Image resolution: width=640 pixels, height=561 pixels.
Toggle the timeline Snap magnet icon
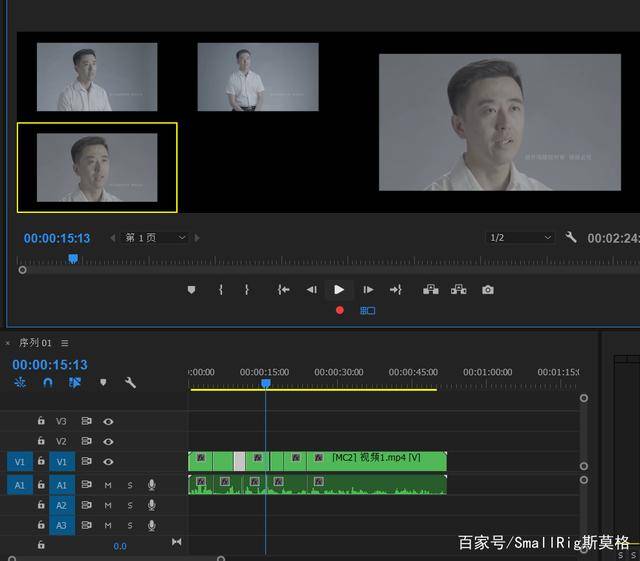pyautogui.click(x=47, y=383)
